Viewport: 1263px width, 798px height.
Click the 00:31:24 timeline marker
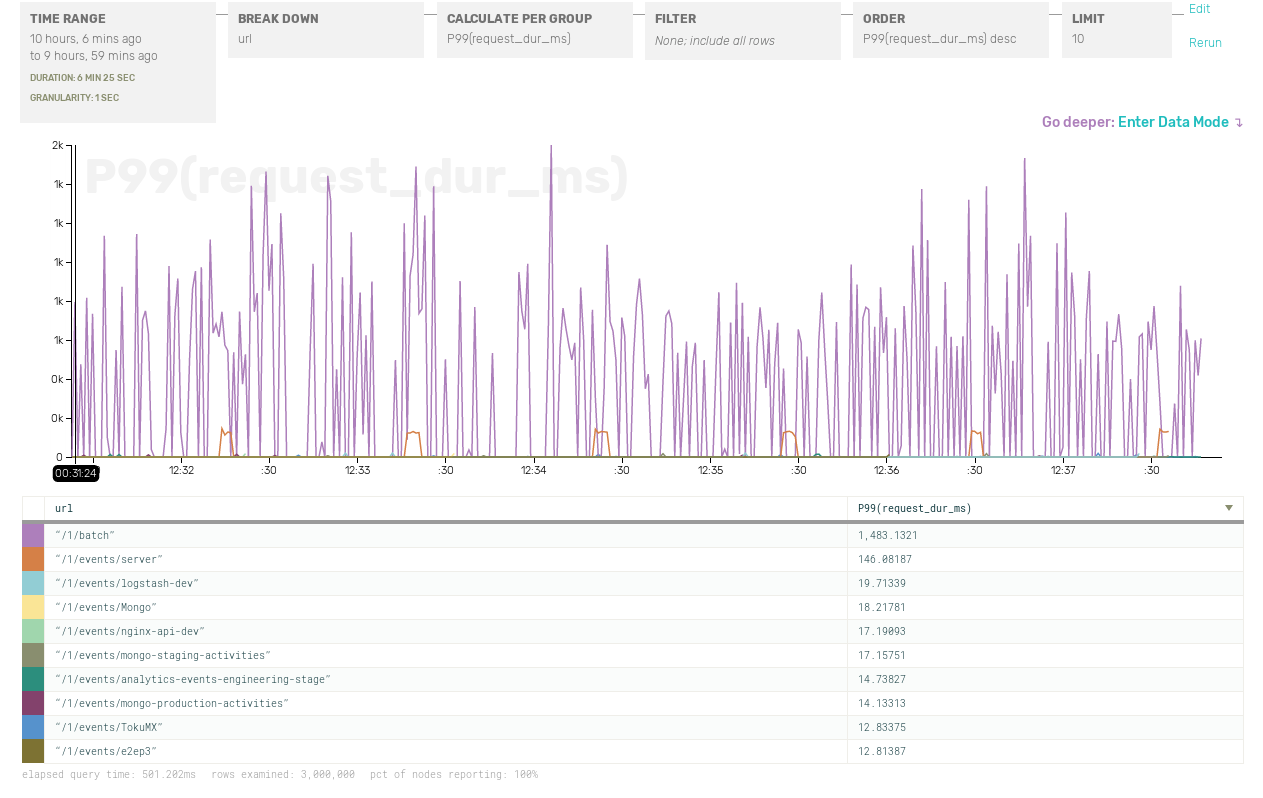(x=76, y=473)
